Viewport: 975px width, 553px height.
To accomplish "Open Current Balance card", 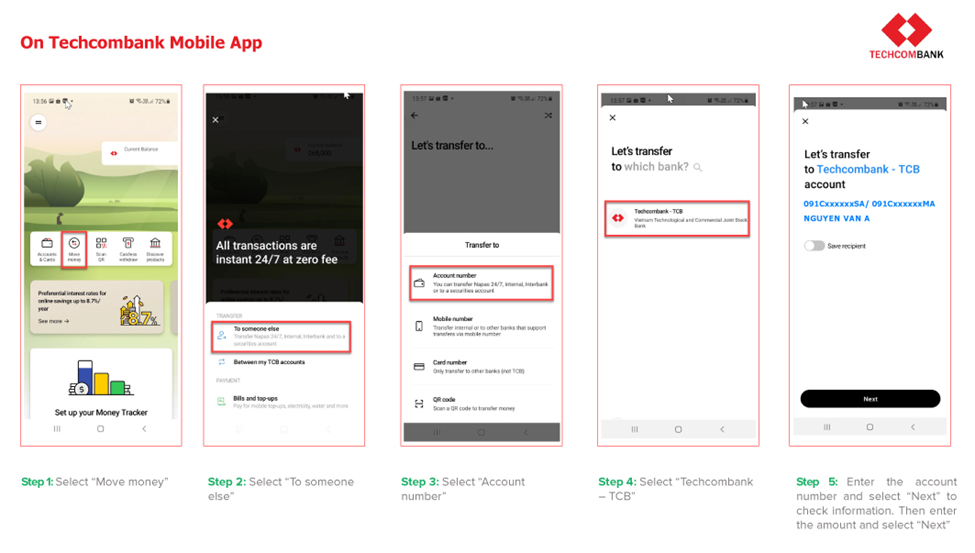I will (140, 153).
